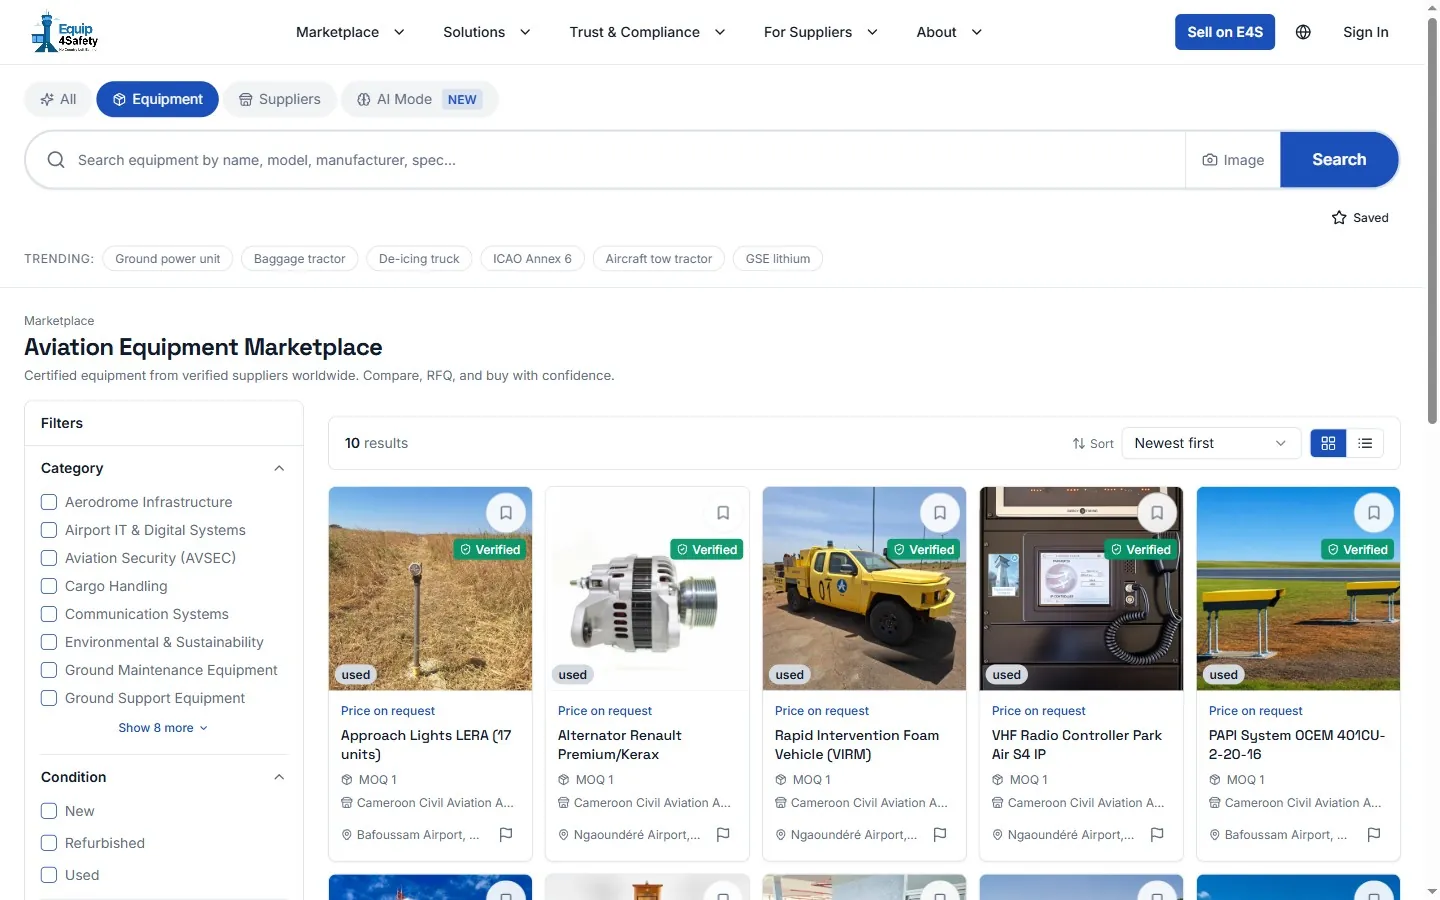Click the page vertical scrollbar
Viewport: 1440px width, 900px height.
pos(1432,220)
